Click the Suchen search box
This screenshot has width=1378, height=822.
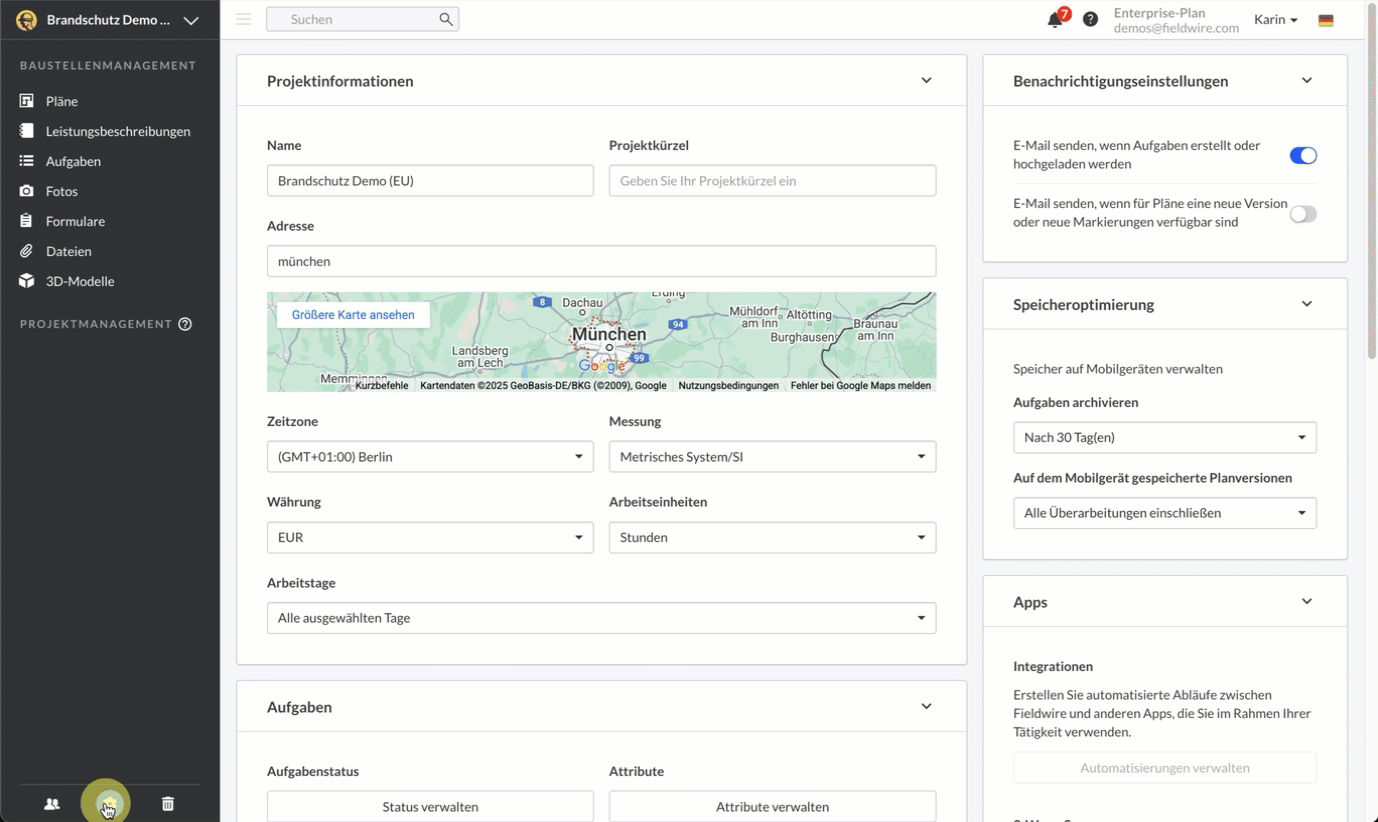[x=362, y=19]
